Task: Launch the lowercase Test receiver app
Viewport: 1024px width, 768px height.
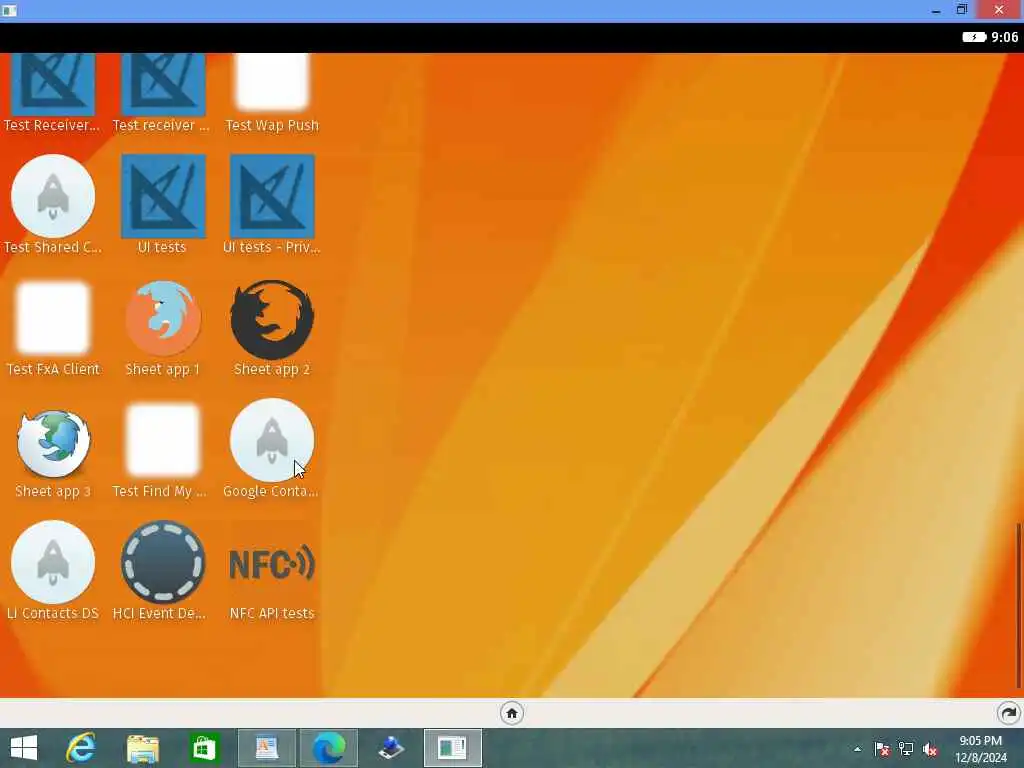Action: click(x=163, y=85)
